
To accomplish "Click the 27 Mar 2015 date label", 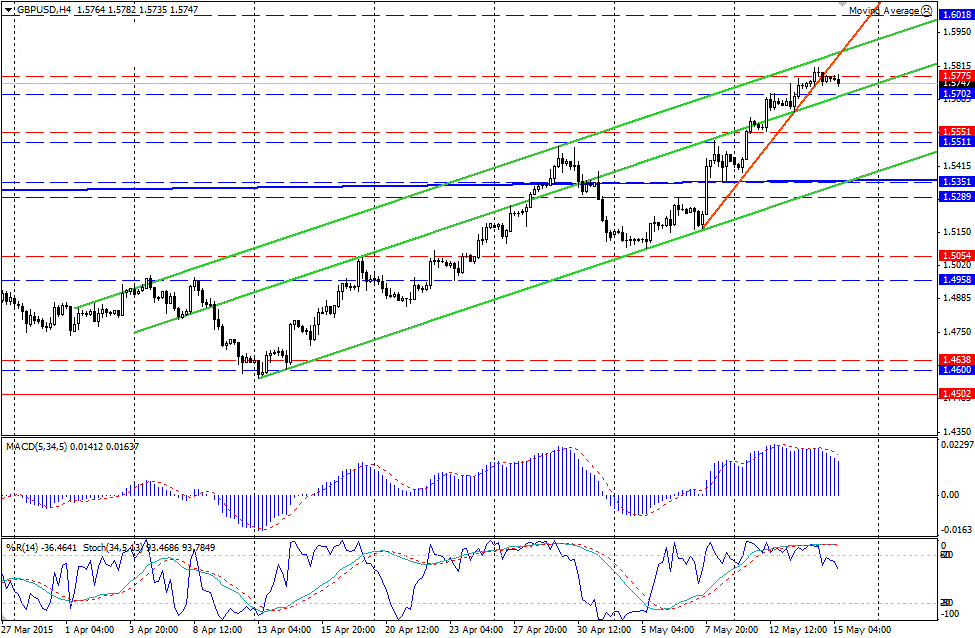I will (27, 629).
